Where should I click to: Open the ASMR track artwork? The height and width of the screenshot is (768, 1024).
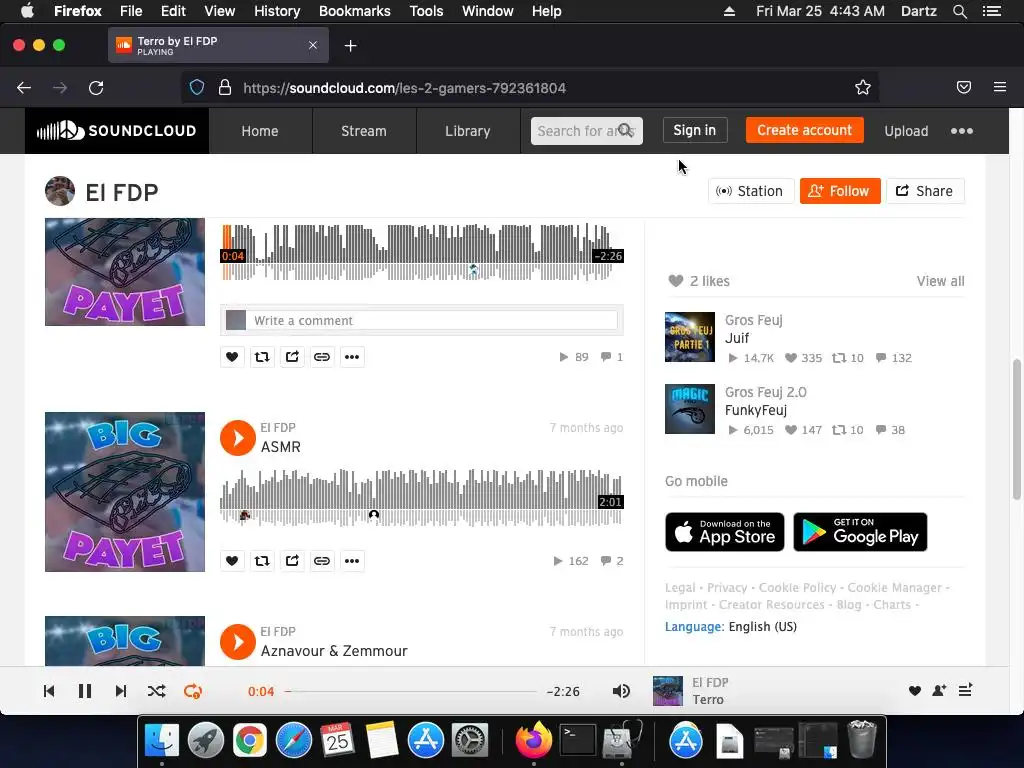tap(125, 492)
